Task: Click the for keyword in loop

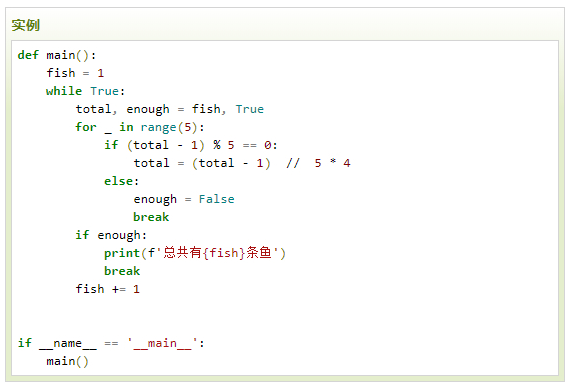Action: (86, 127)
